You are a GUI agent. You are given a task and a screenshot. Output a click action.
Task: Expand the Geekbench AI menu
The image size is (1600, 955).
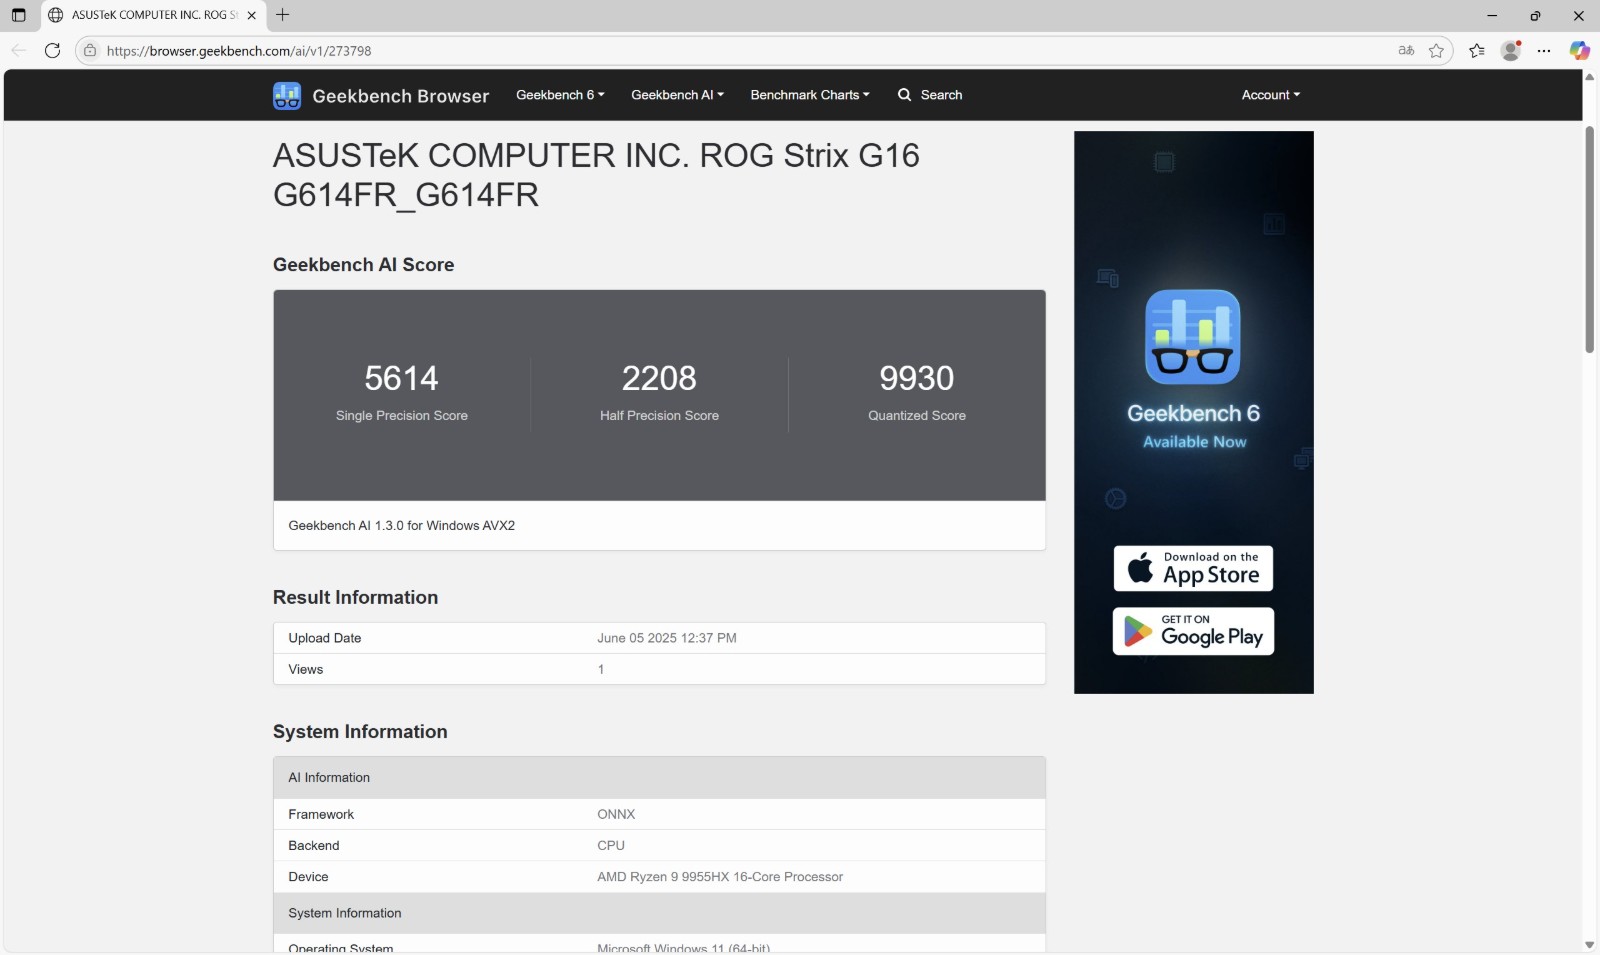coord(677,95)
